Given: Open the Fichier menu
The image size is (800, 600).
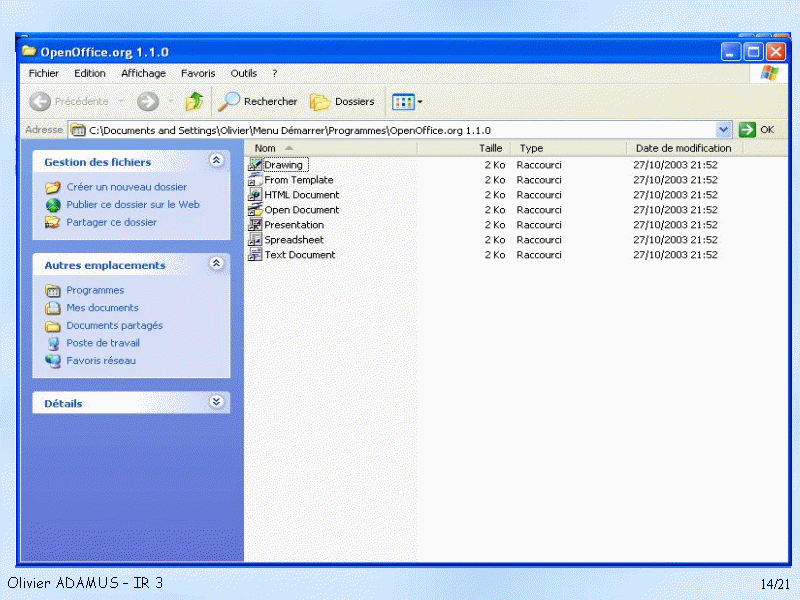Looking at the screenshot, I should [x=43, y=73].
